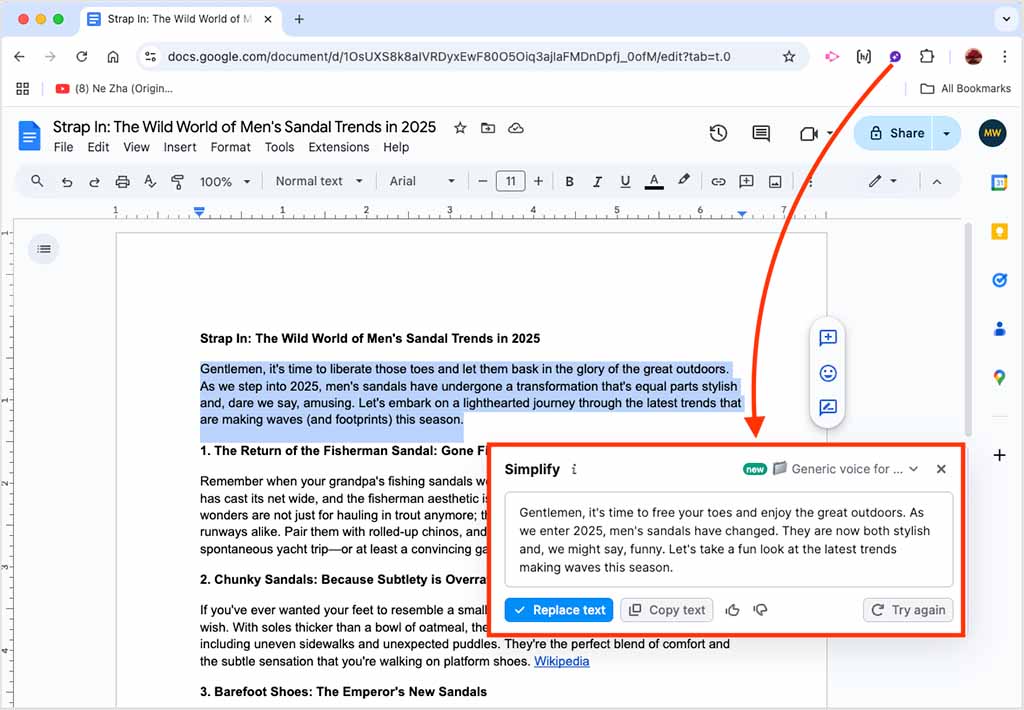
Task: Open the Normal text style dropdown
Action: pos(319,181)
